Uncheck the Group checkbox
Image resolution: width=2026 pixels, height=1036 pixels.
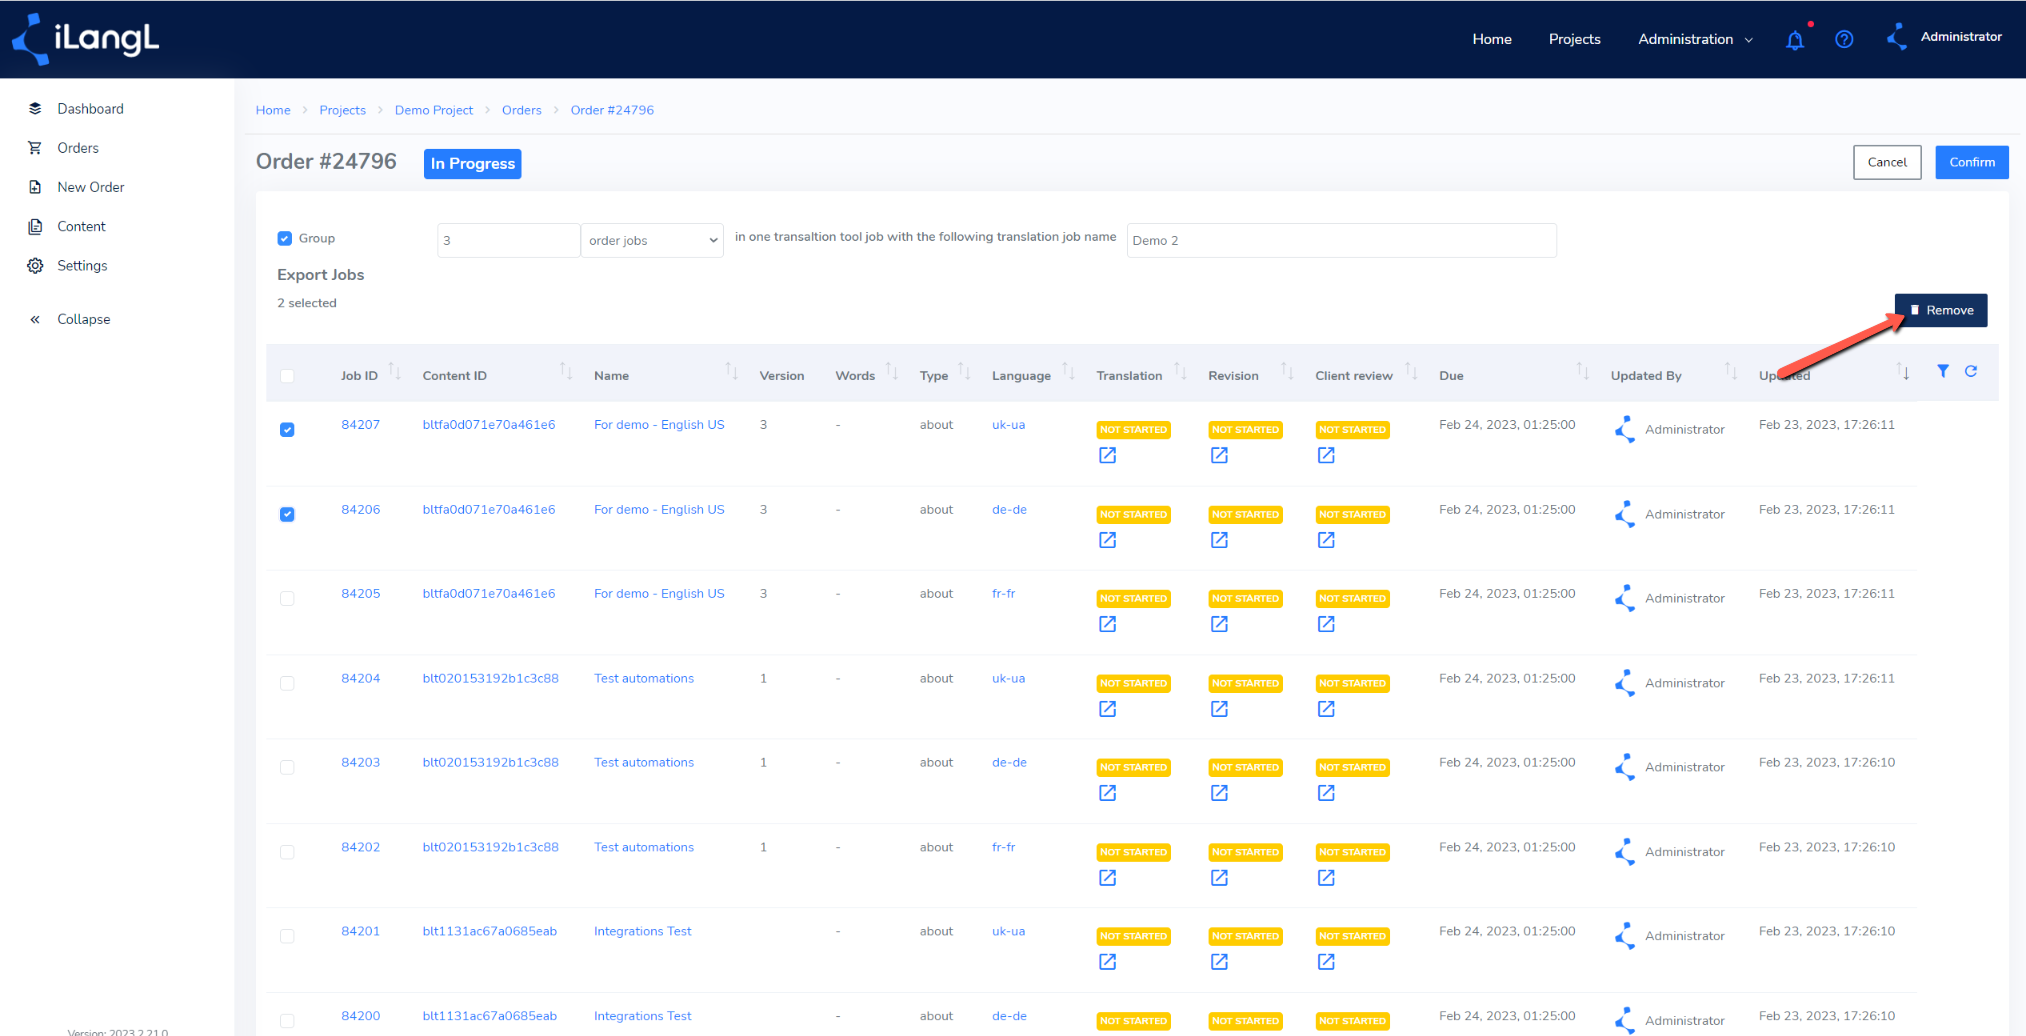285,238
